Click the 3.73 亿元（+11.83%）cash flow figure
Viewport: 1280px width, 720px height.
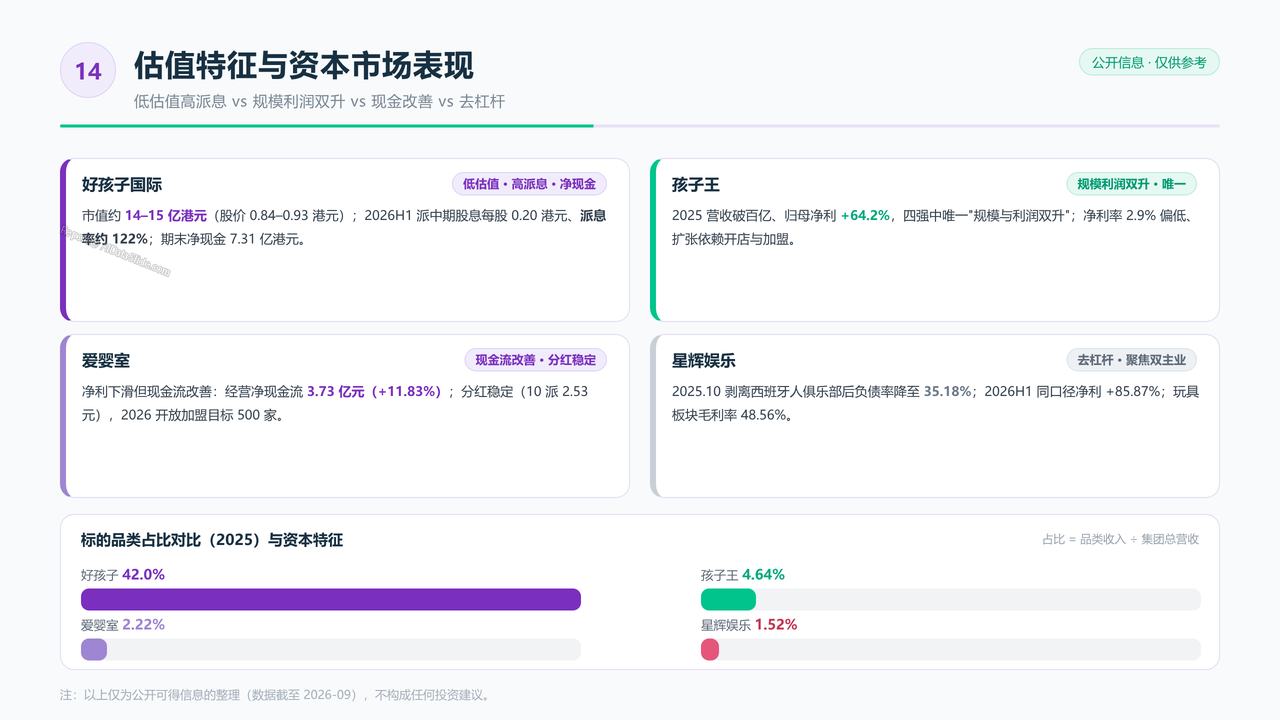pyautogui.click(x=375, y=391)
